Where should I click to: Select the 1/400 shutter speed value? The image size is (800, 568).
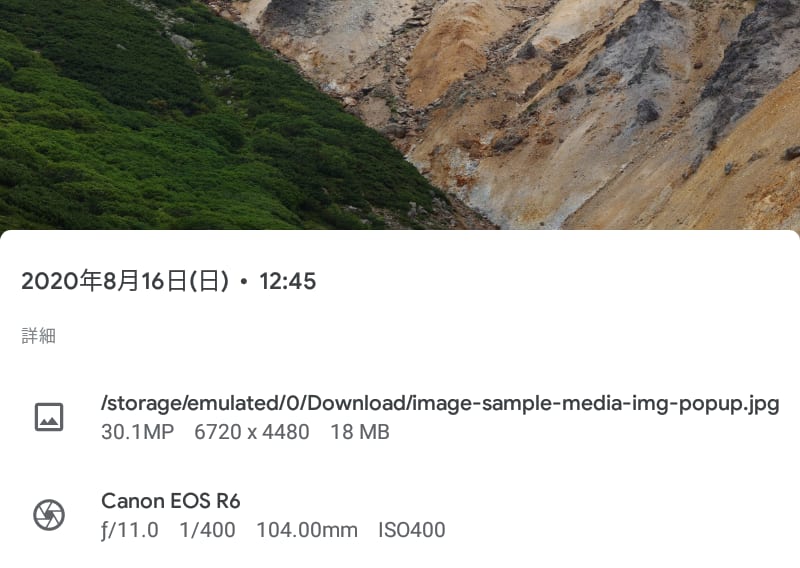tap(207, 530)
